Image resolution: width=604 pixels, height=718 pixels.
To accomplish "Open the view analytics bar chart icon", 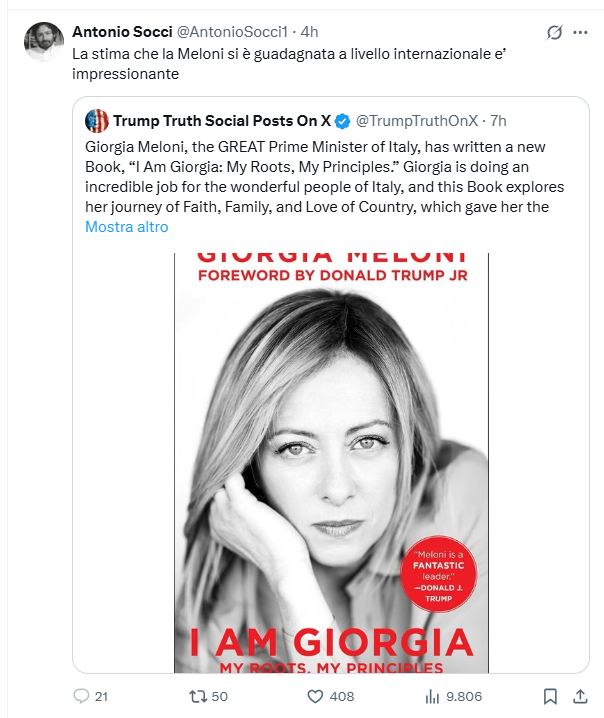I will [x=433, y=696].
